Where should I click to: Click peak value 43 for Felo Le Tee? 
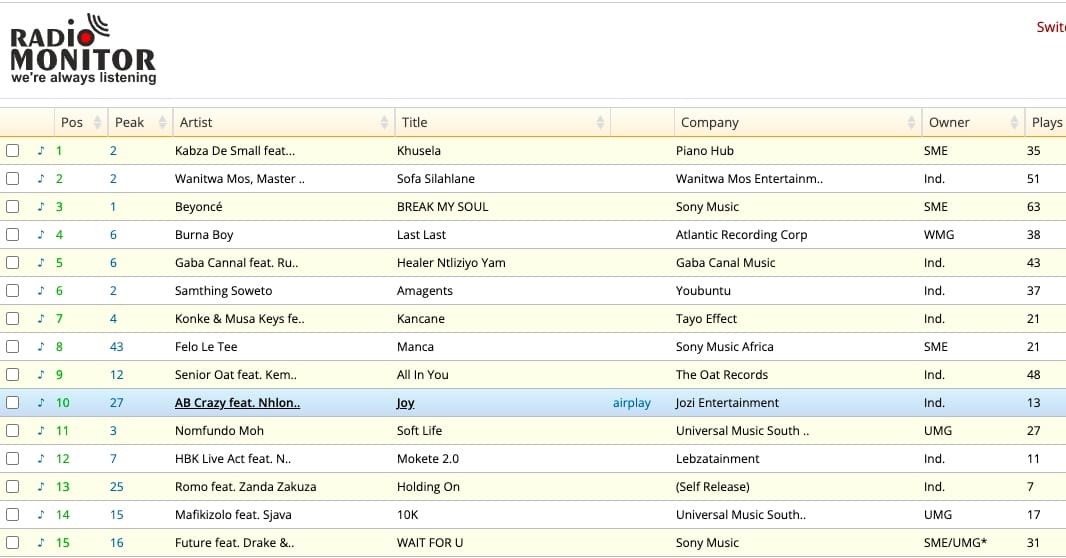pyautogui.click(x=116, y=347)
